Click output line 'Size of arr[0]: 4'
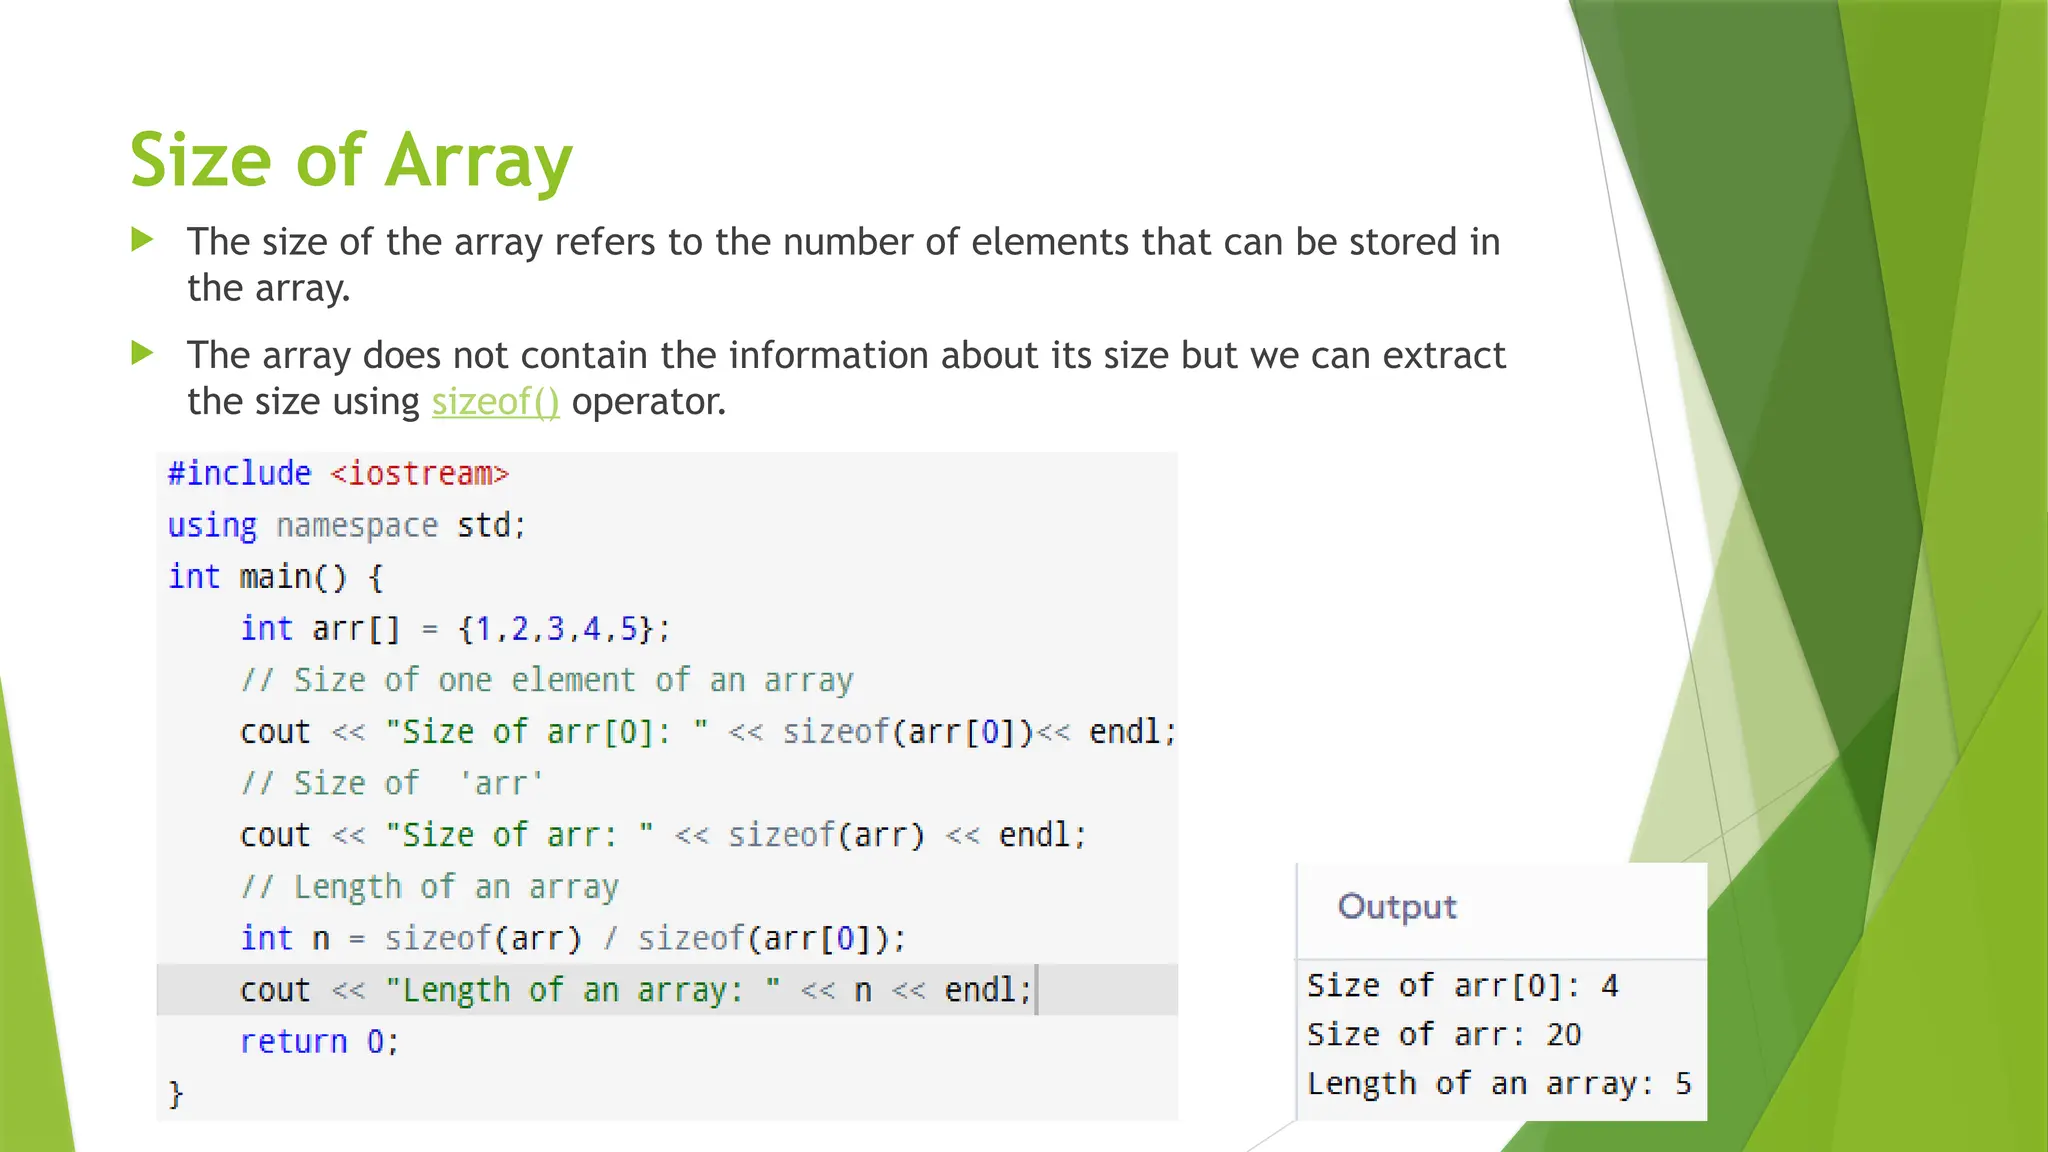Image resolution: width=2048 pixels, height=1152 pixels. coord(1462,986)
